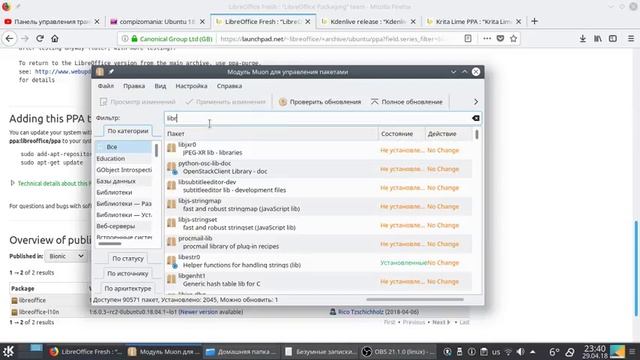
Task: Expand Technical details about this PPA
Action: (55, 183)
